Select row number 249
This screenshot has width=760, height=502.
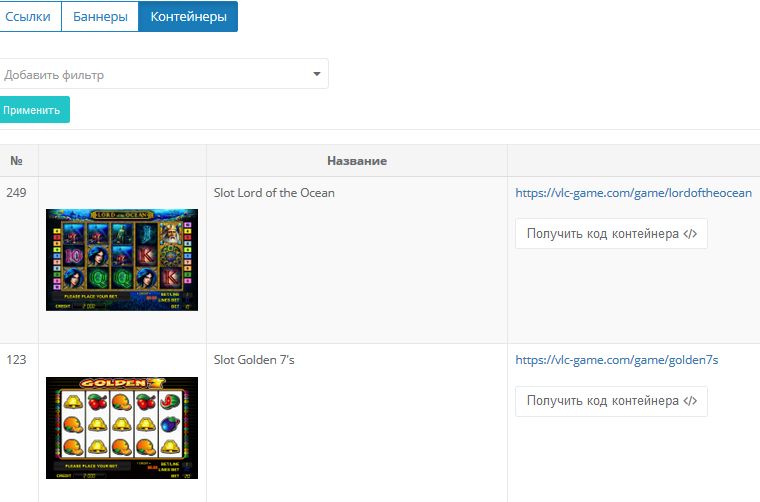(17, 193)
